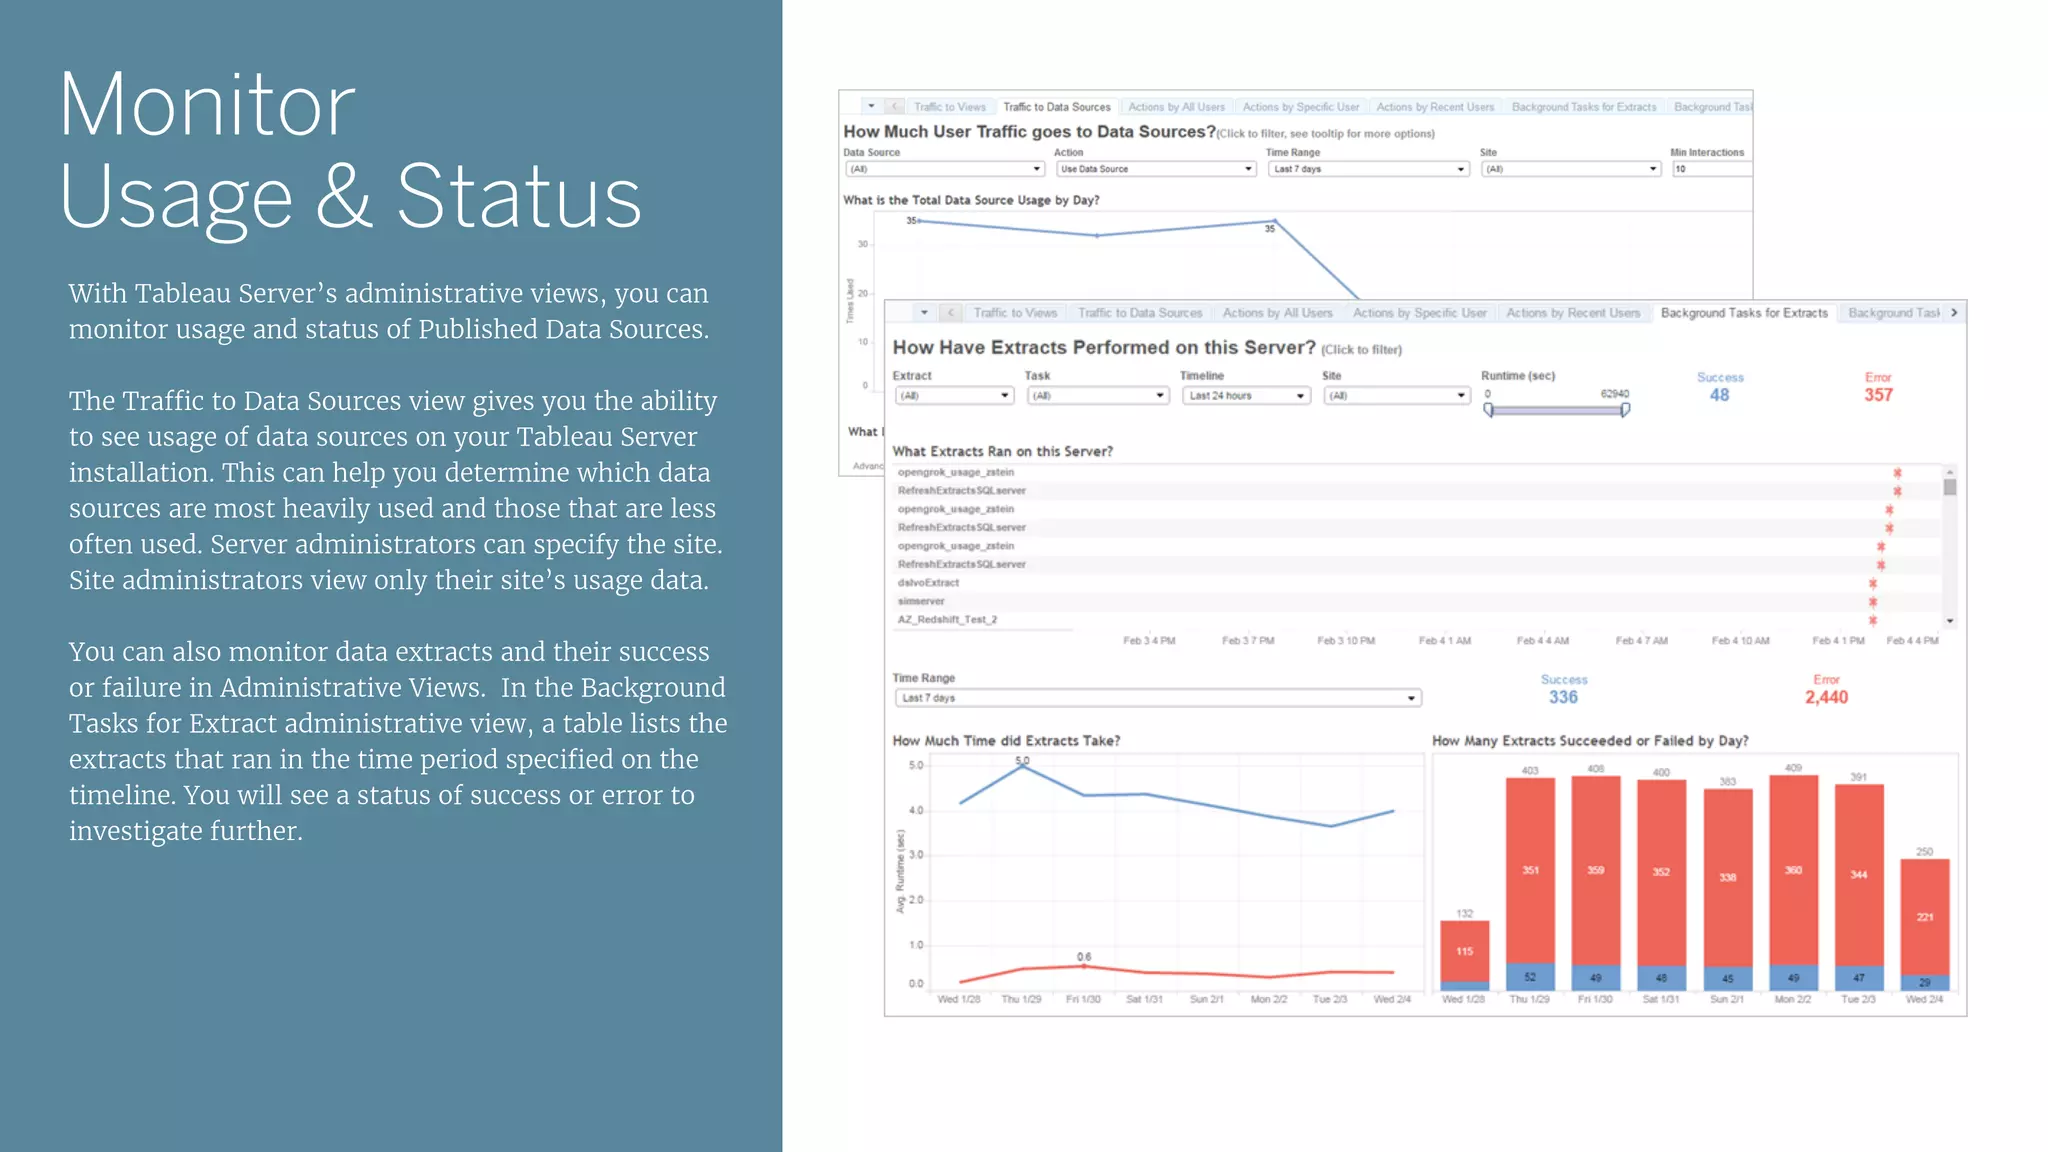
Task: Click the Thu 1/29 error bar segment 351
Action: (1530, 870)
